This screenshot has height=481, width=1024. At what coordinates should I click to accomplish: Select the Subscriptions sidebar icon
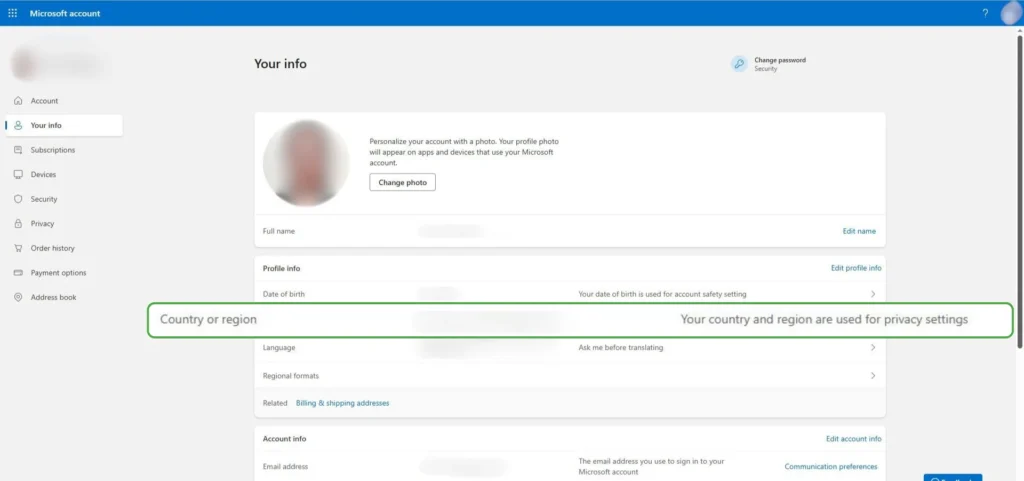18,150
